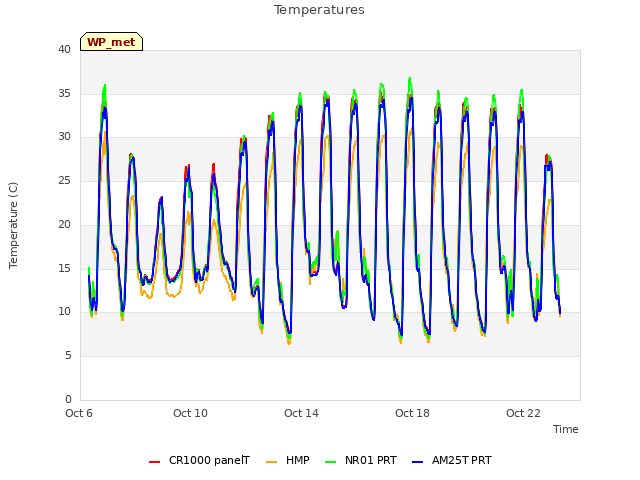Viewport: 640px width, 480px height.
Task: Click the 5 y-axis tick label
Action: (68, 356)
